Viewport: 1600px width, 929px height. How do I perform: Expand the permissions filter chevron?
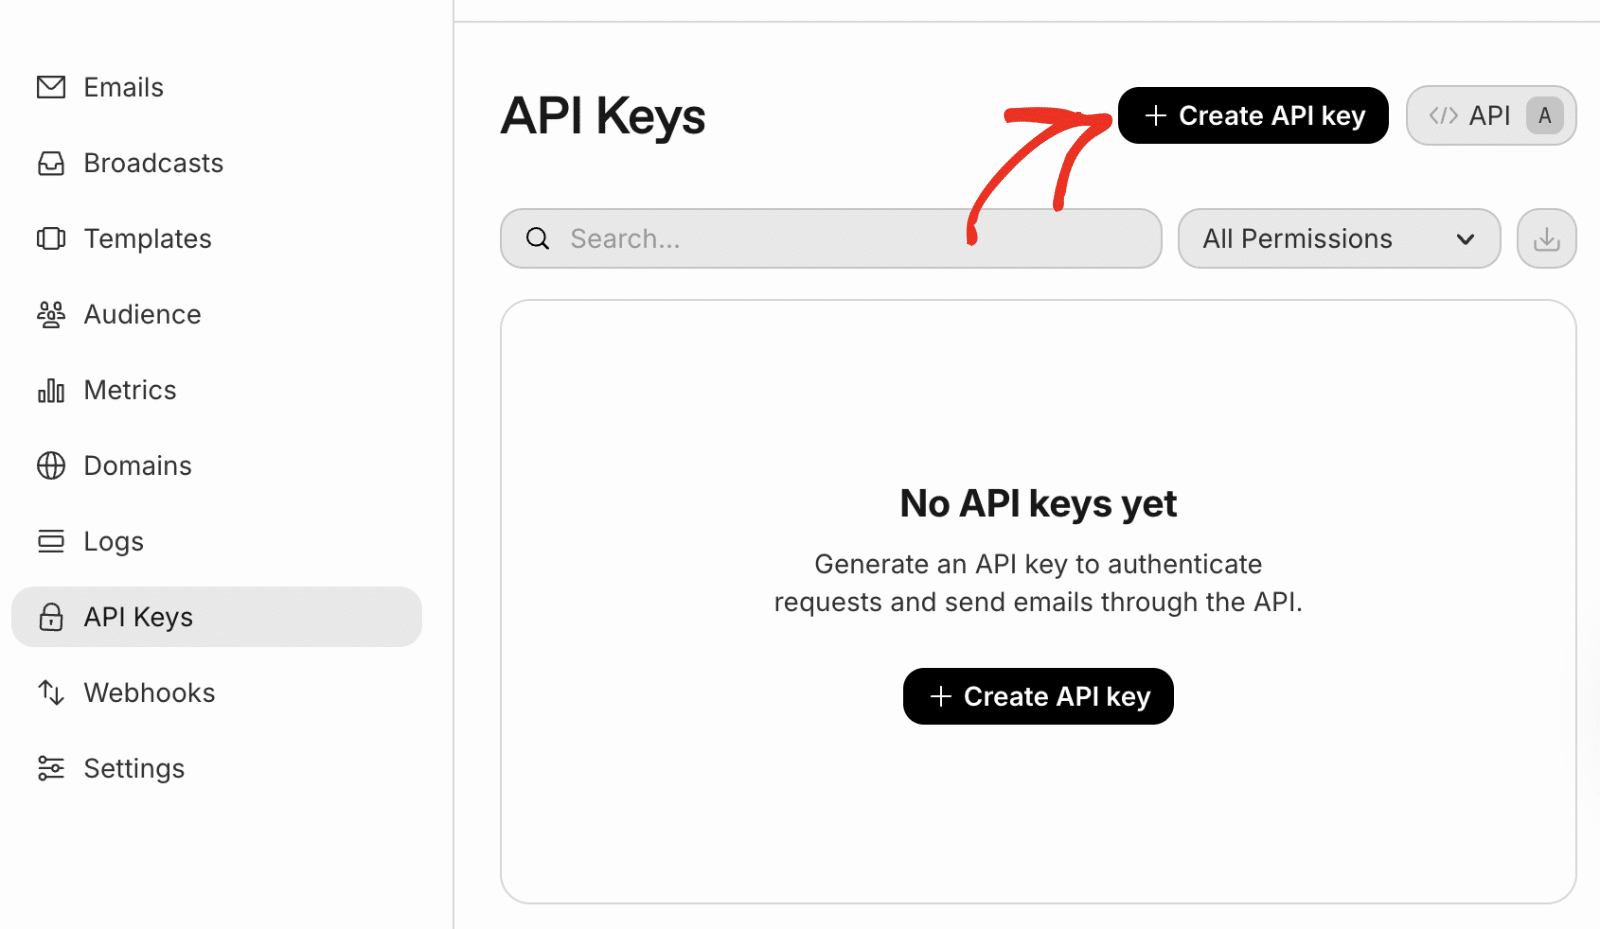point(1465,238)
